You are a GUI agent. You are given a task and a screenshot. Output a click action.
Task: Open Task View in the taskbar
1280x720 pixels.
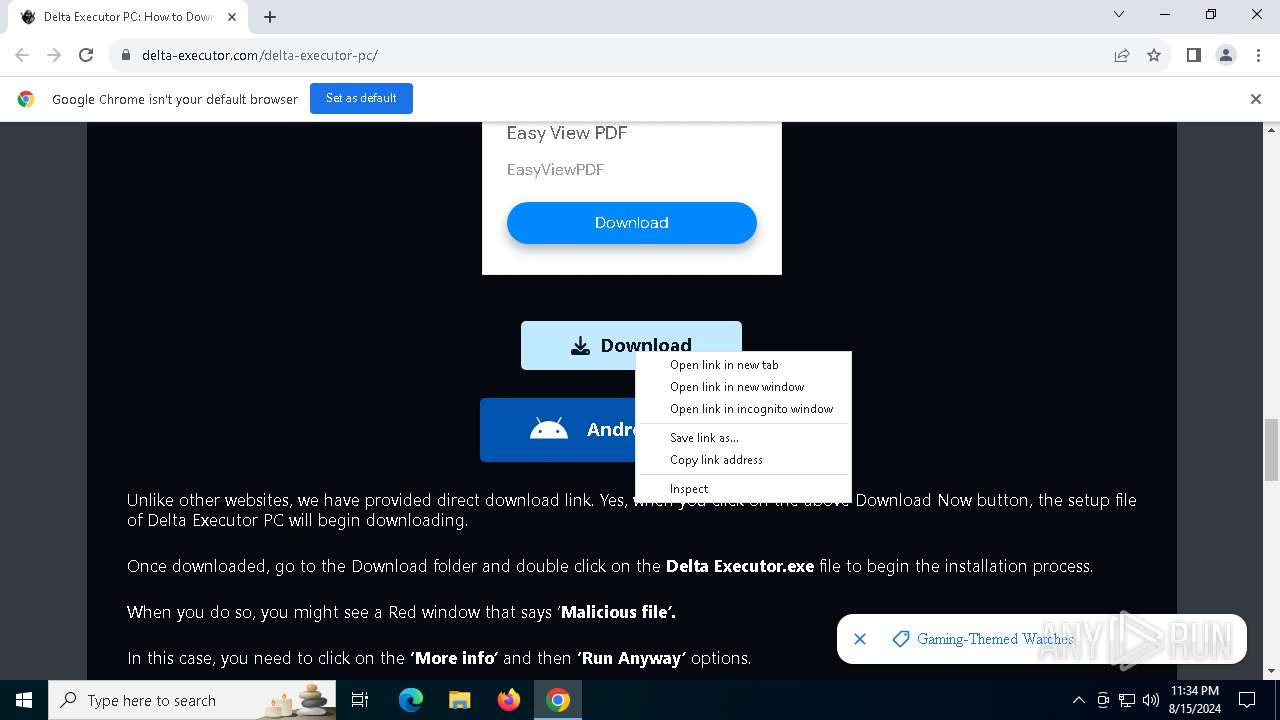[x=360, y=700]
